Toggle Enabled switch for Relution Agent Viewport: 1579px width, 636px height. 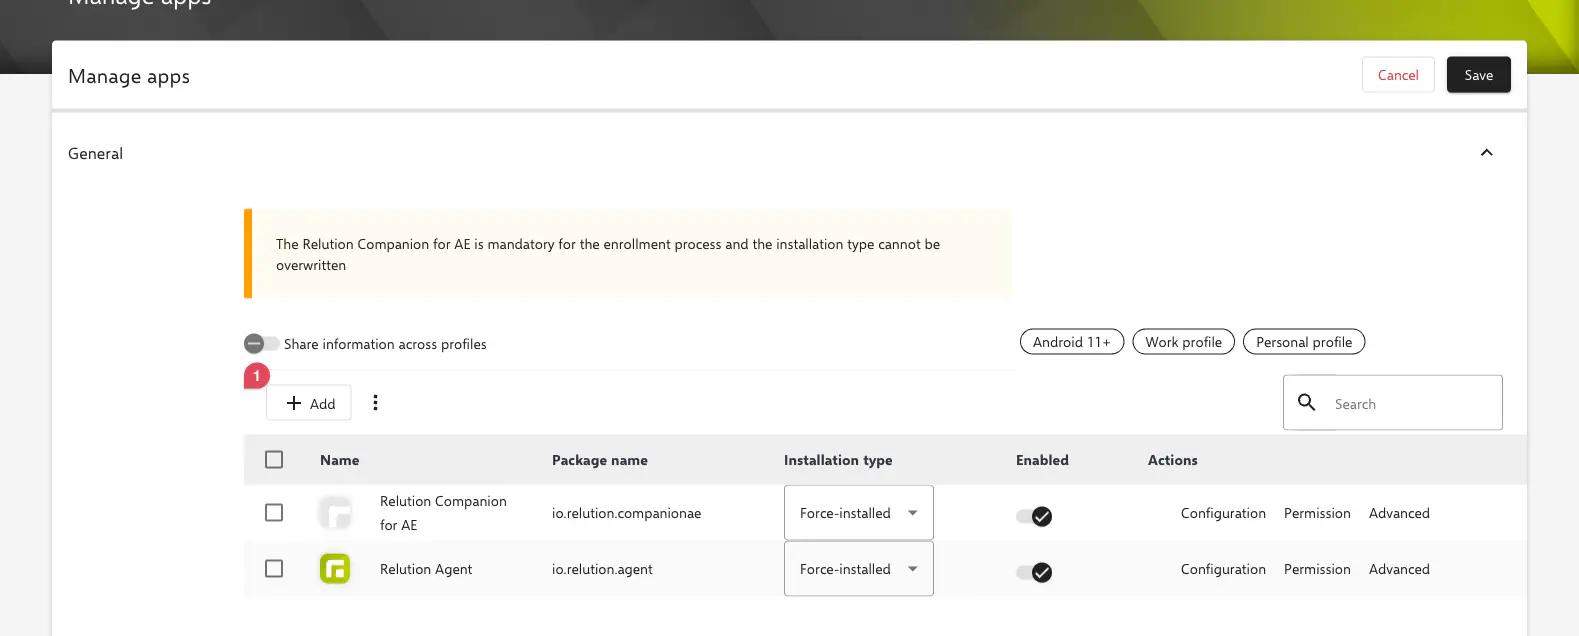(1034, 572)
